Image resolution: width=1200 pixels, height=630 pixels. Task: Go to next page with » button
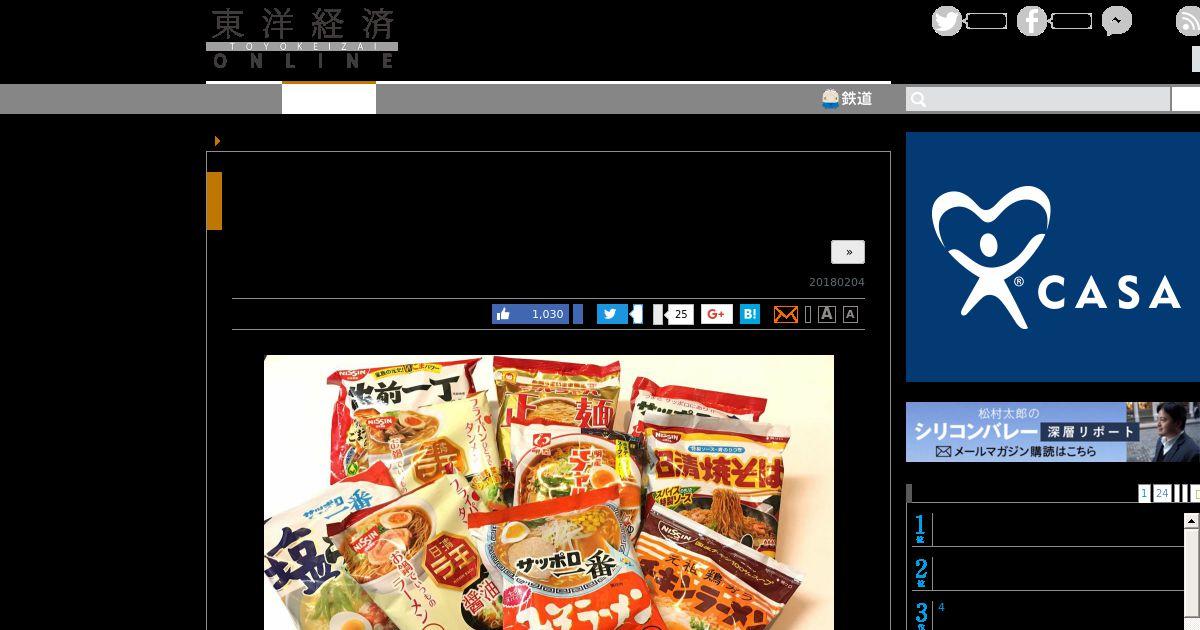pos(848,252)
